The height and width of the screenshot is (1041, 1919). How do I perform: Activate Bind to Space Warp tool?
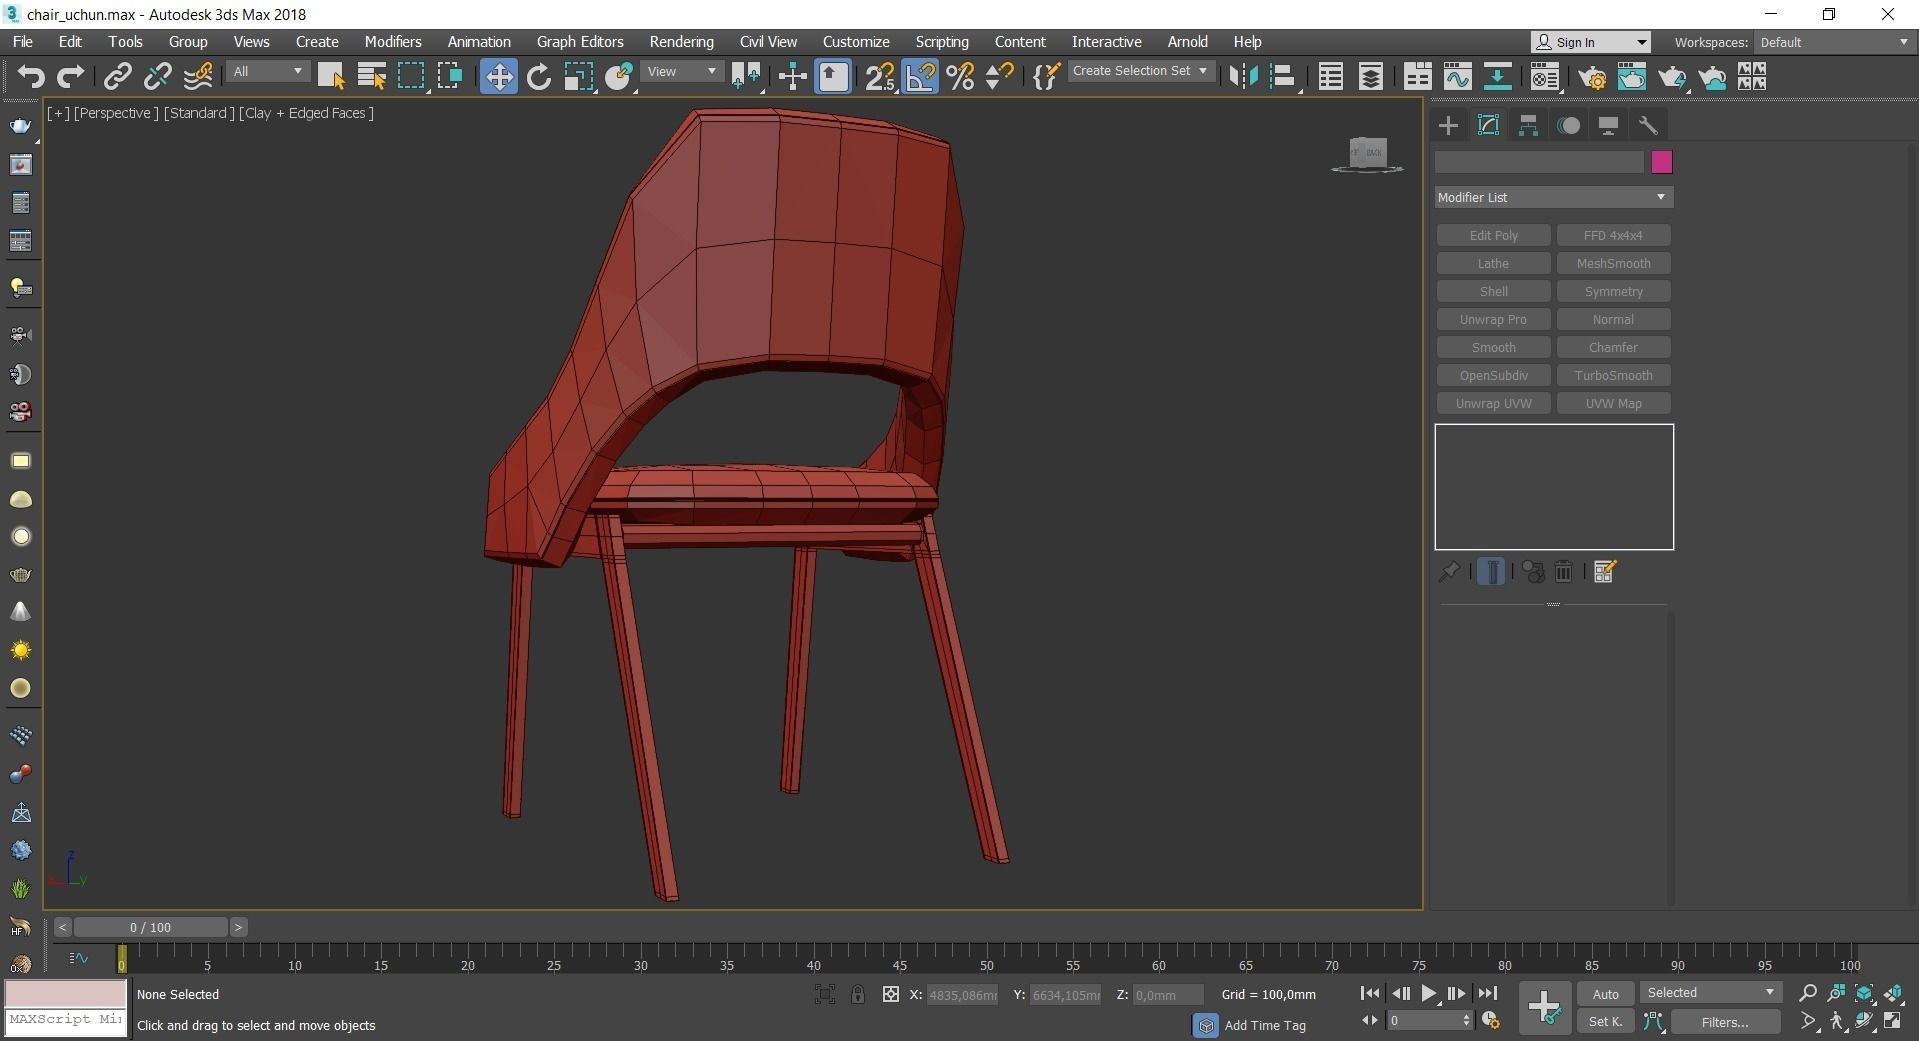[x=198, y=76]
